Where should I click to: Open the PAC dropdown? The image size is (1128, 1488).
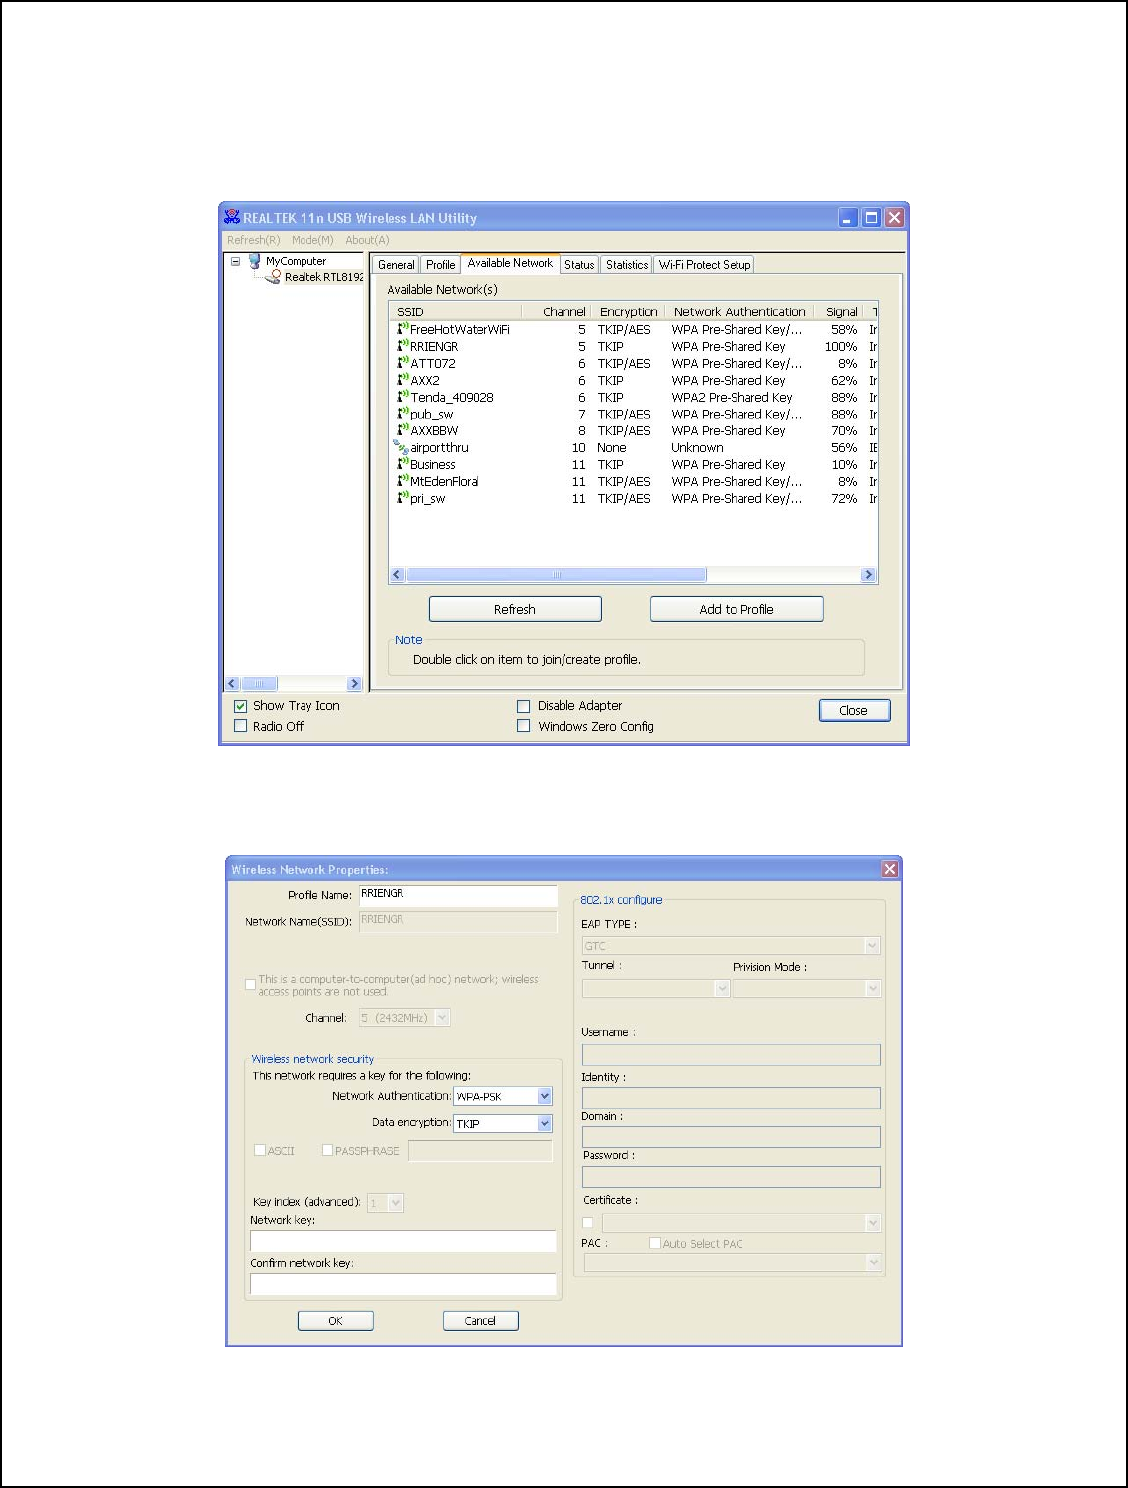[x=873, y=1263]
